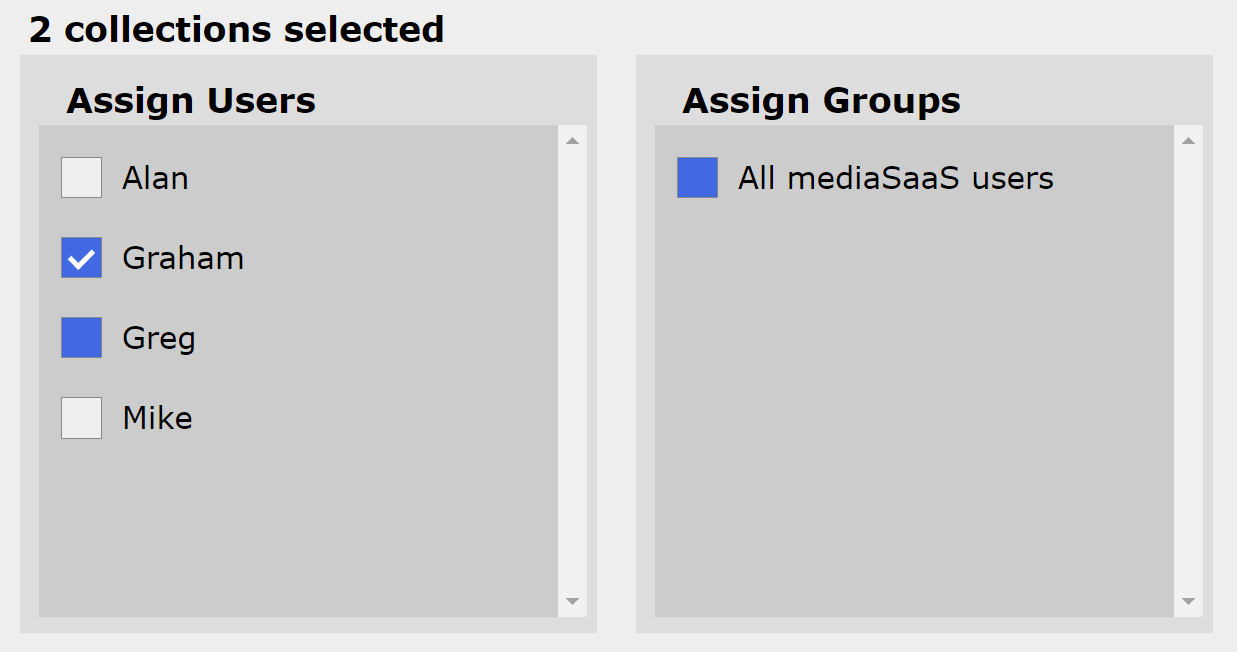Toggle the All mediaSaaS users group checkbox
1237x652 pixels.
tap(697, 178)
